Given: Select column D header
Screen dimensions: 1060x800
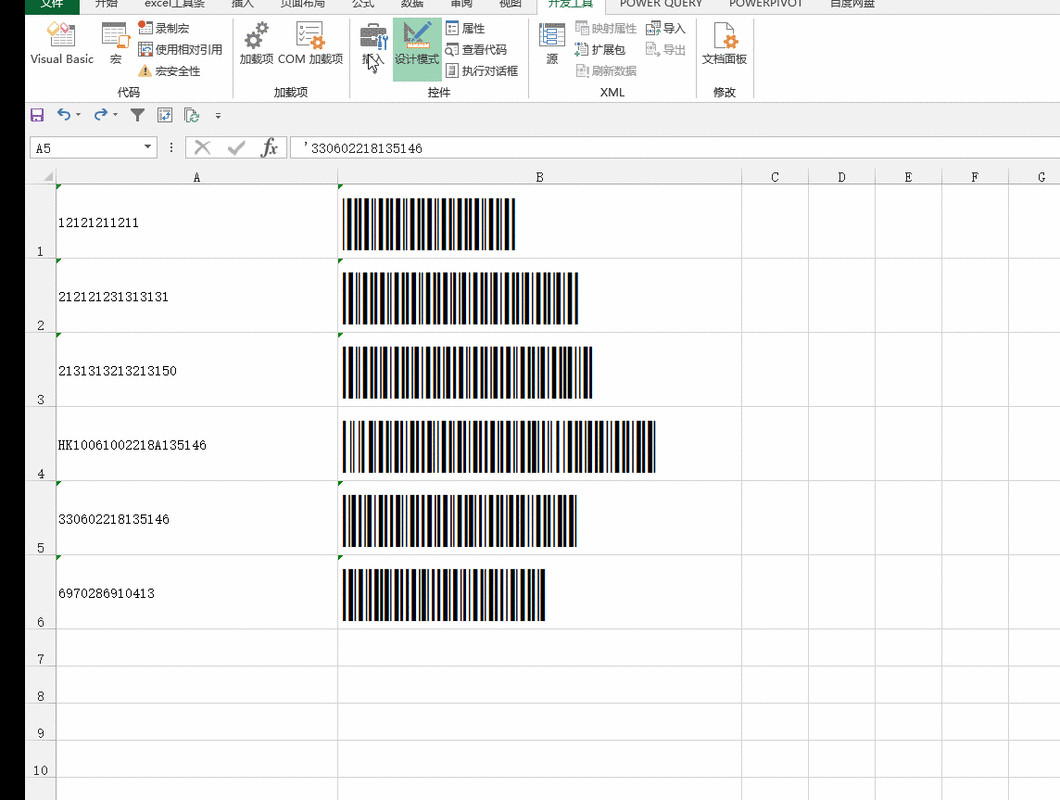Looking at the screenshot, I should 842,177.
